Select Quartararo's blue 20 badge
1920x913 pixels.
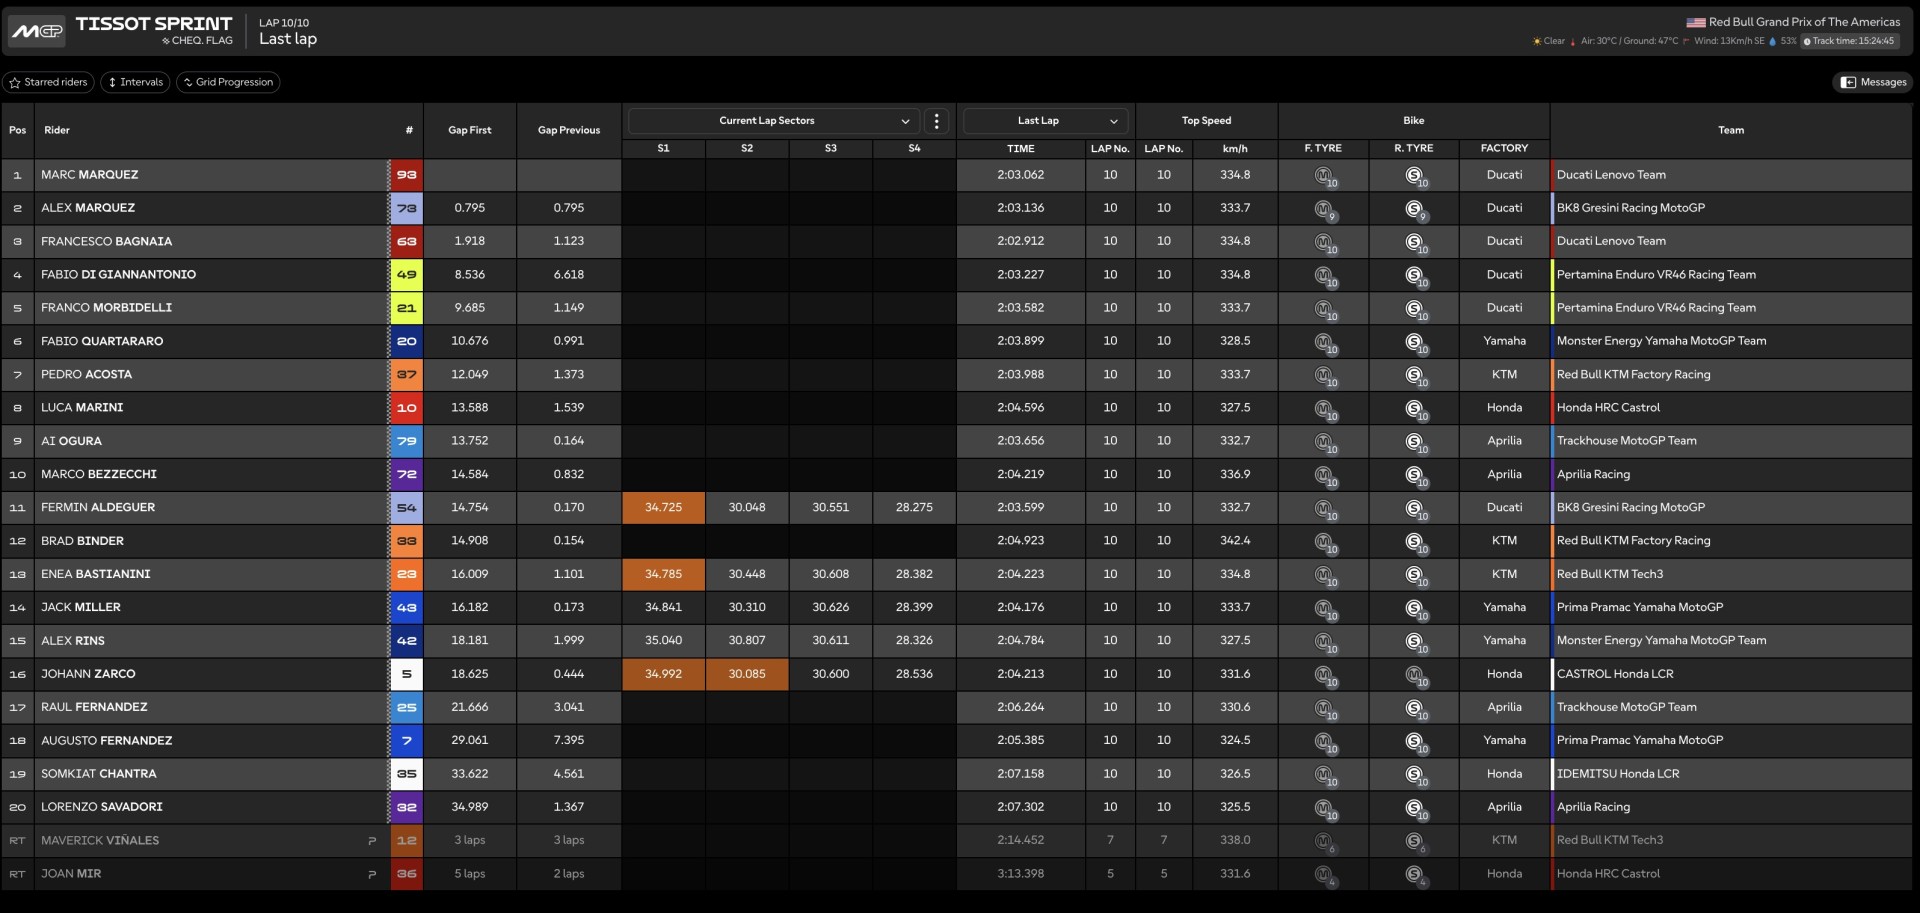click(406, 341)
